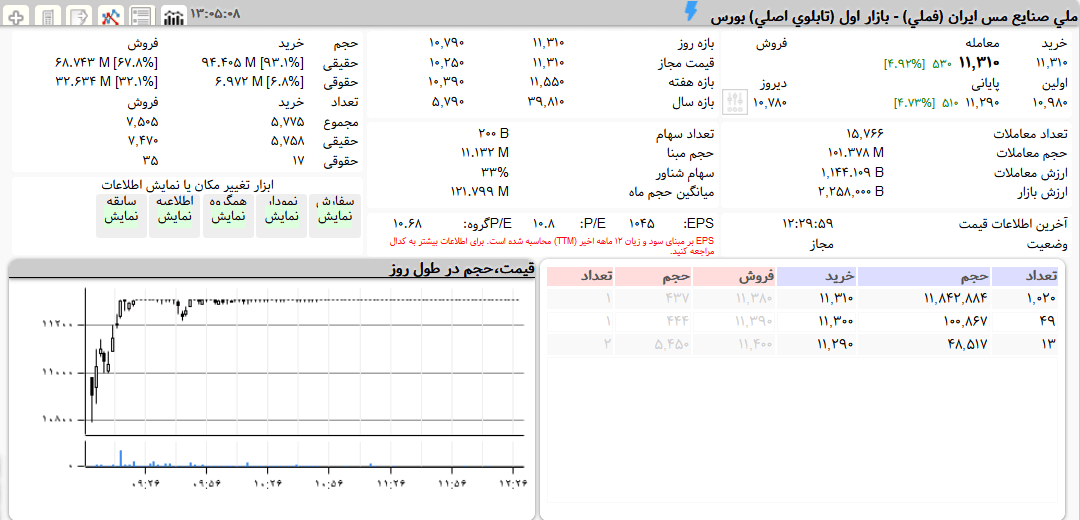Toggle the همگروه display button
This screenshot has width=1080, height=520.
[x=228, y=216]
